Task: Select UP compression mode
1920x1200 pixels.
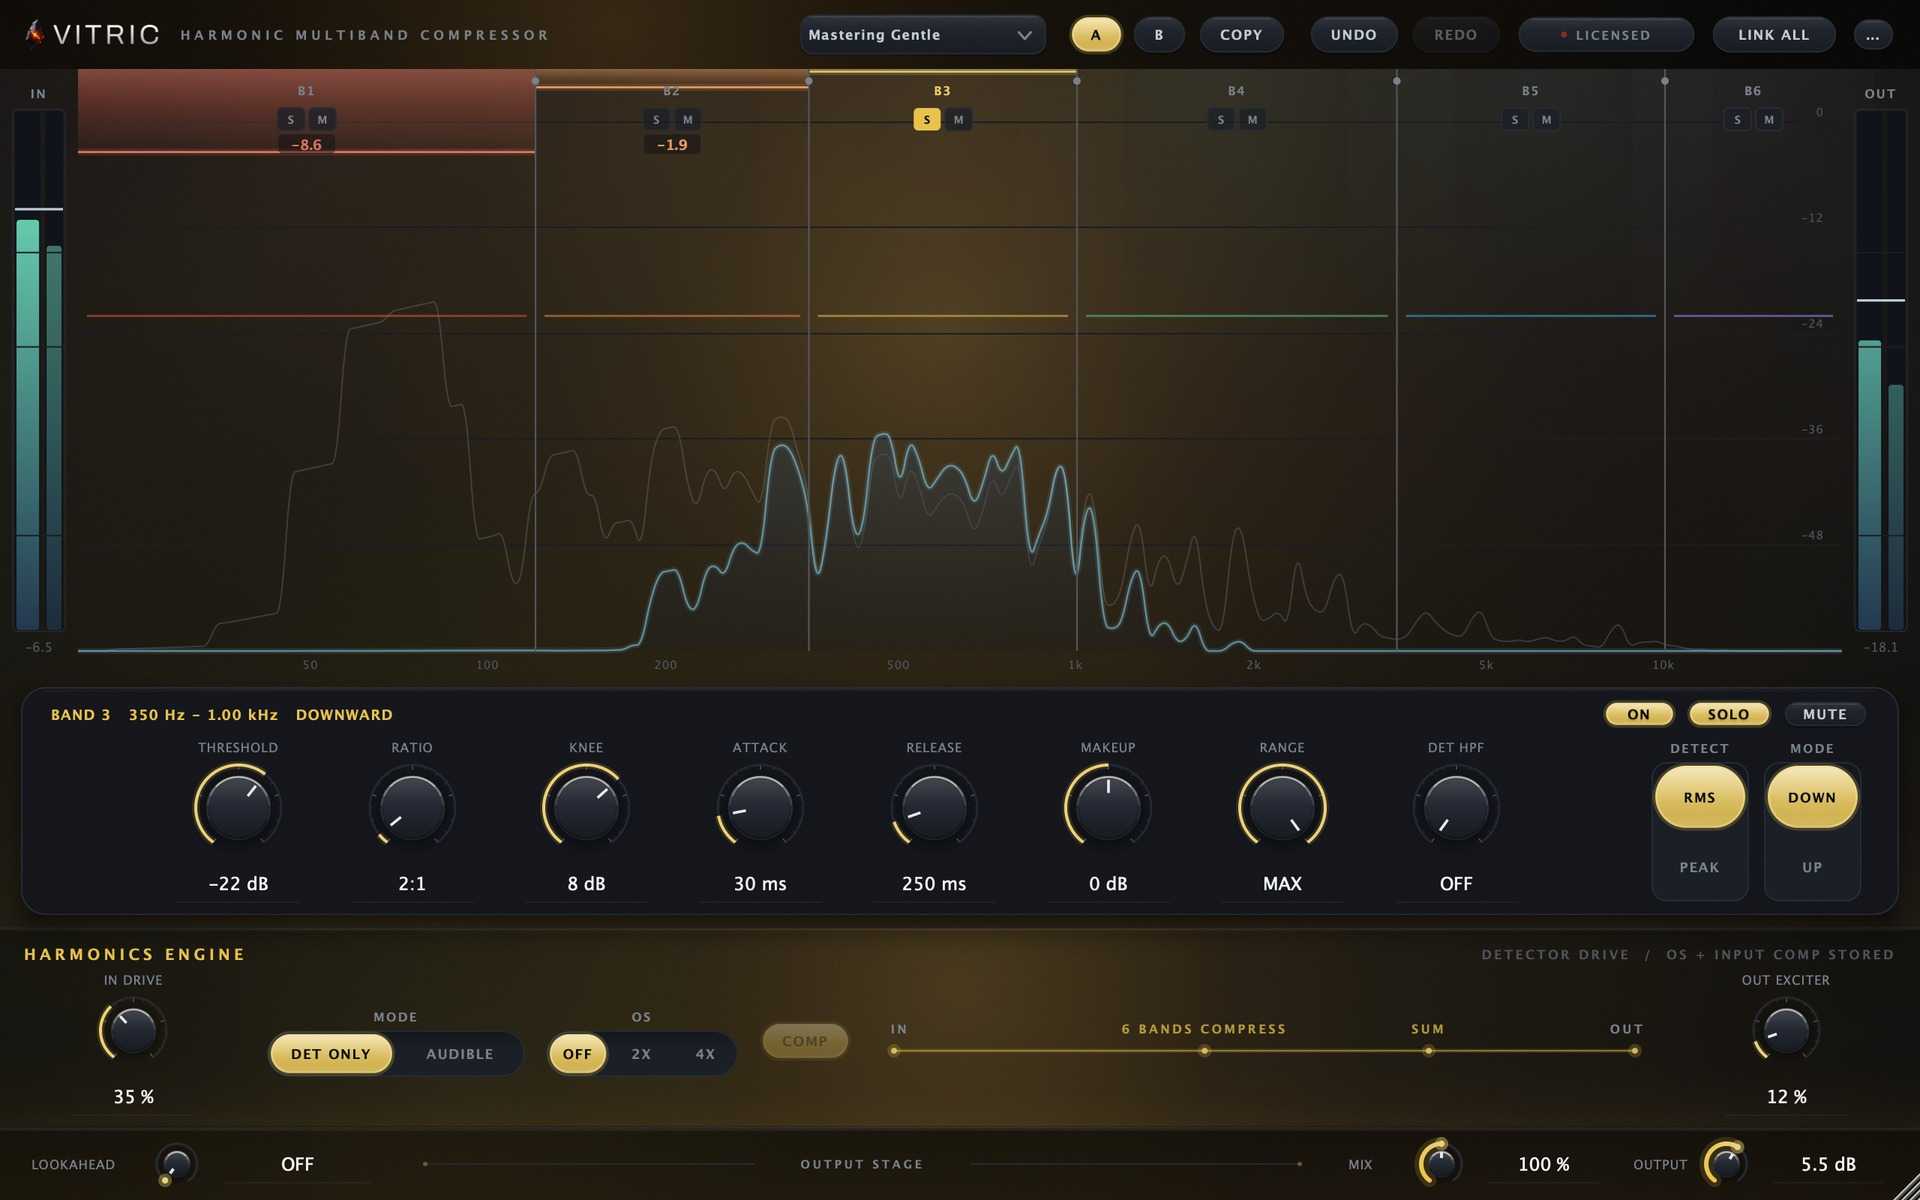Action: 1812,867
